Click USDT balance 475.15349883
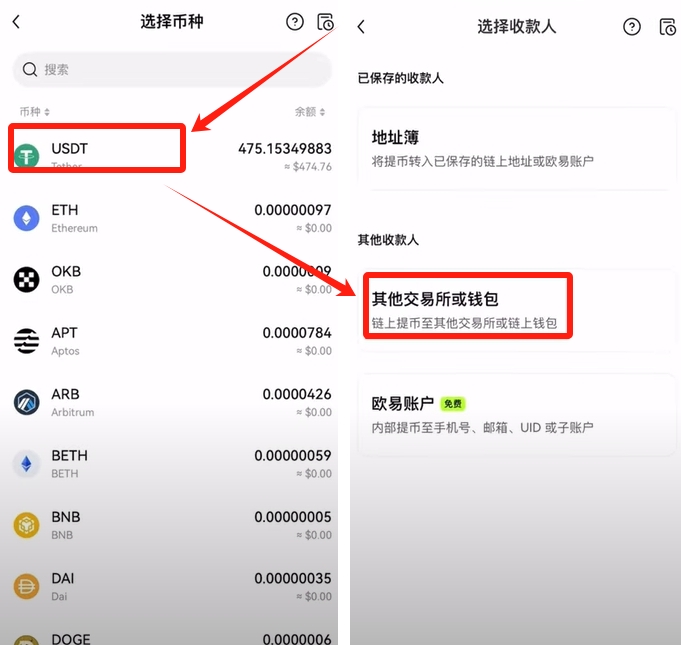This screenshot has height=645, width=681. 284,149
